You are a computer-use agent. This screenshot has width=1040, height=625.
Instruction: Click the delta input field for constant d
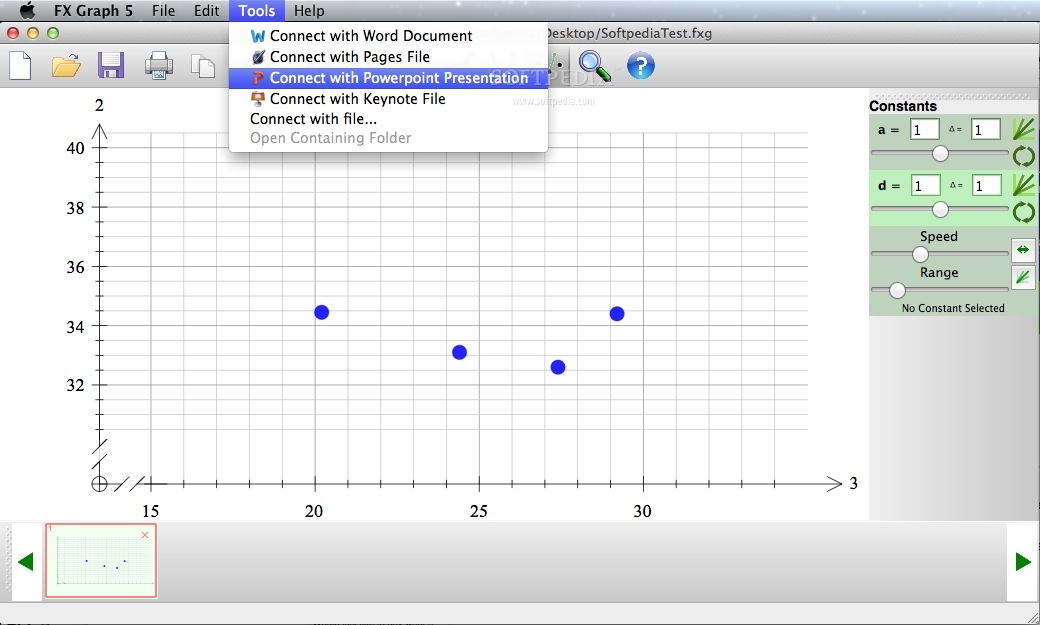coord(986,185)
